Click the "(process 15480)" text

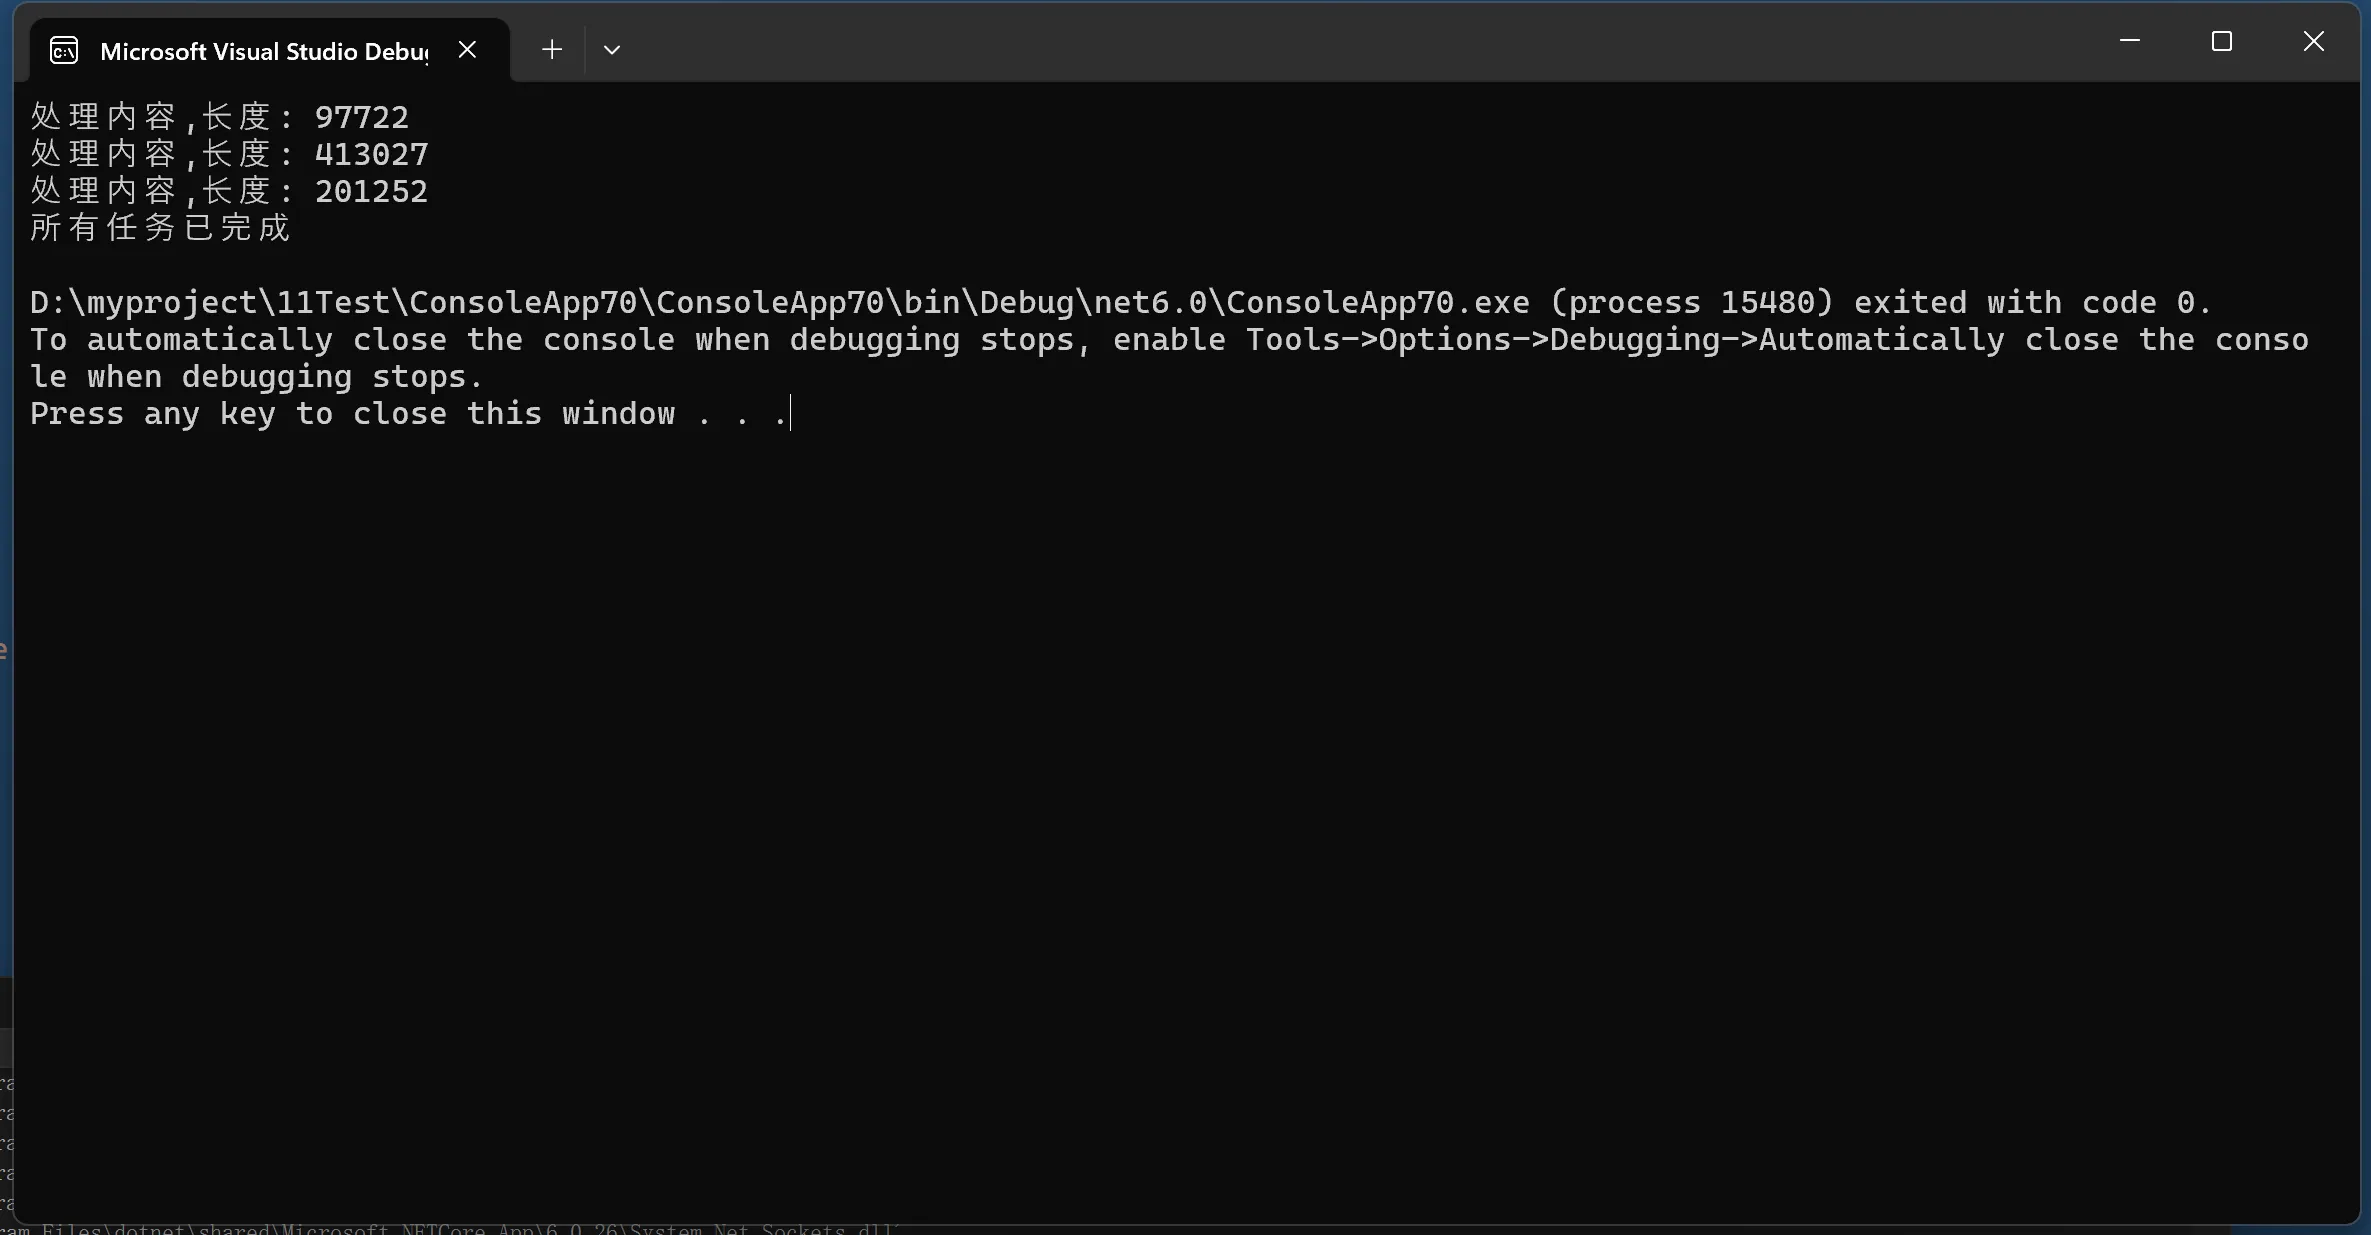(x=1691, y=302)
